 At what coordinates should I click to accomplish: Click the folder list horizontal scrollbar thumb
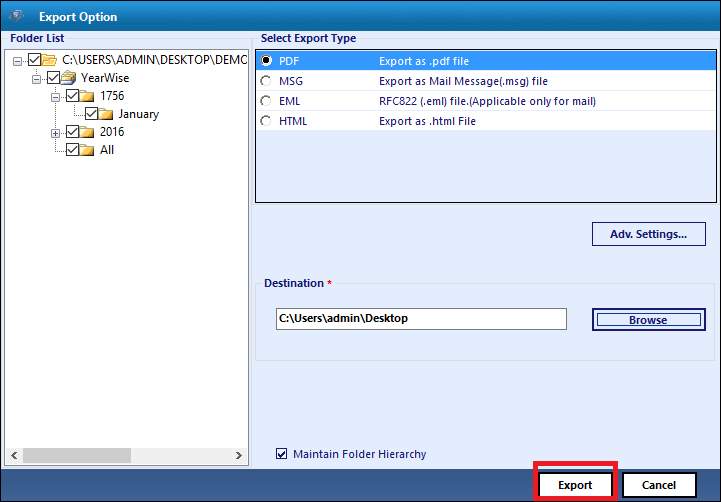77,455
